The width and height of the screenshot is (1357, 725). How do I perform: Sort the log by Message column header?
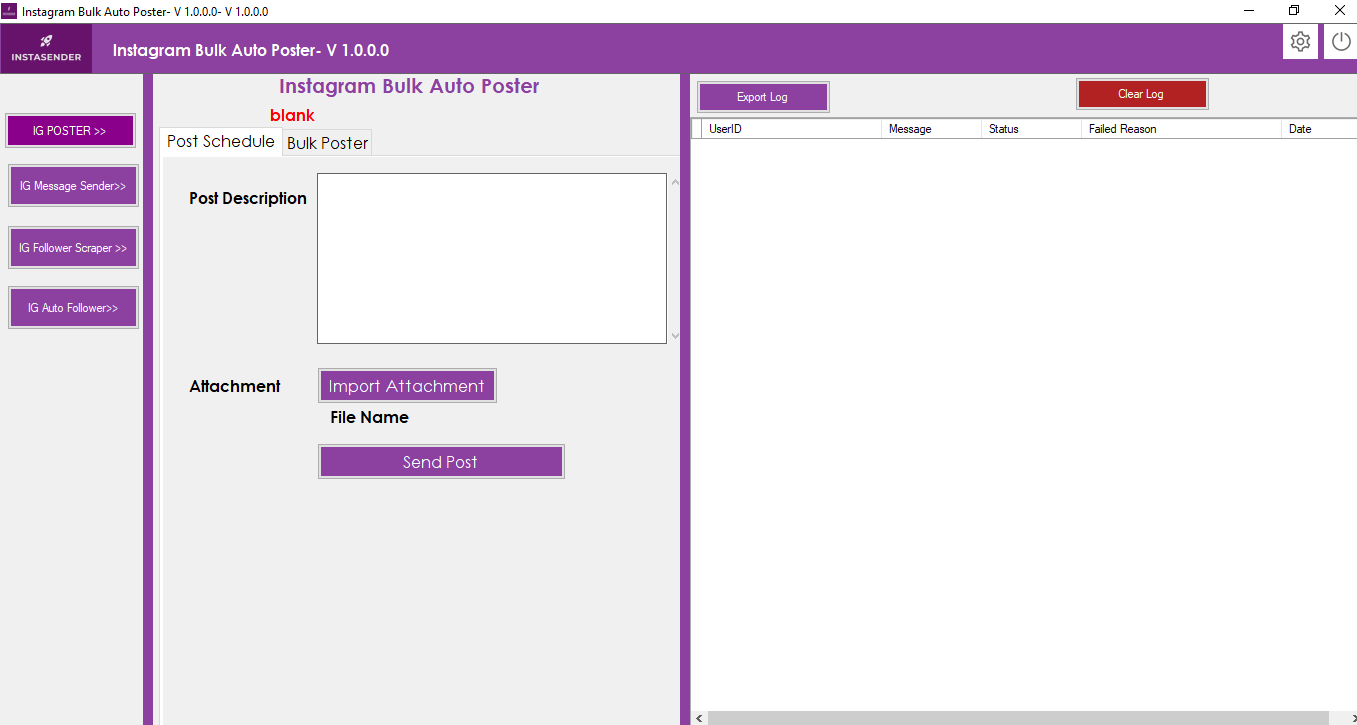[931, 129]
